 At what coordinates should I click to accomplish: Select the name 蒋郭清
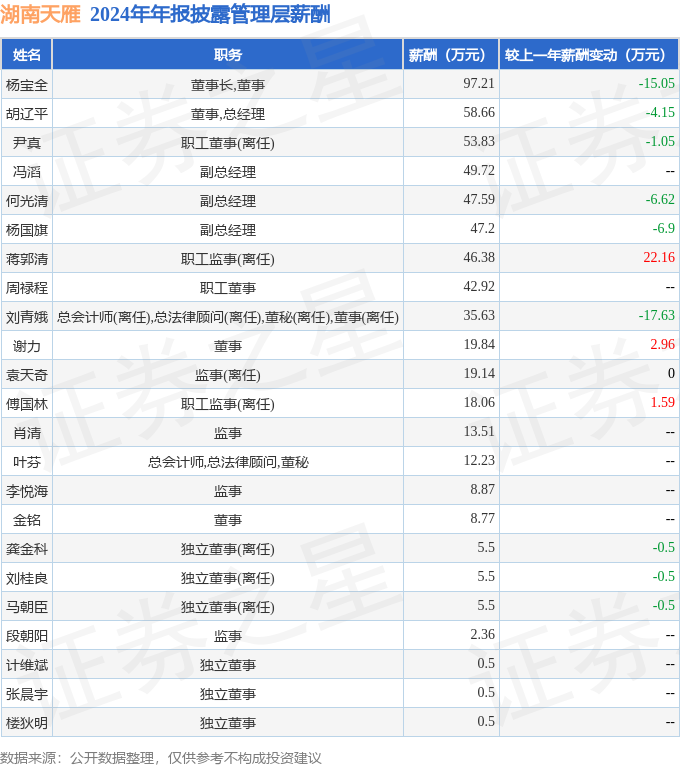pyautogui.click(x=26, y=259)
